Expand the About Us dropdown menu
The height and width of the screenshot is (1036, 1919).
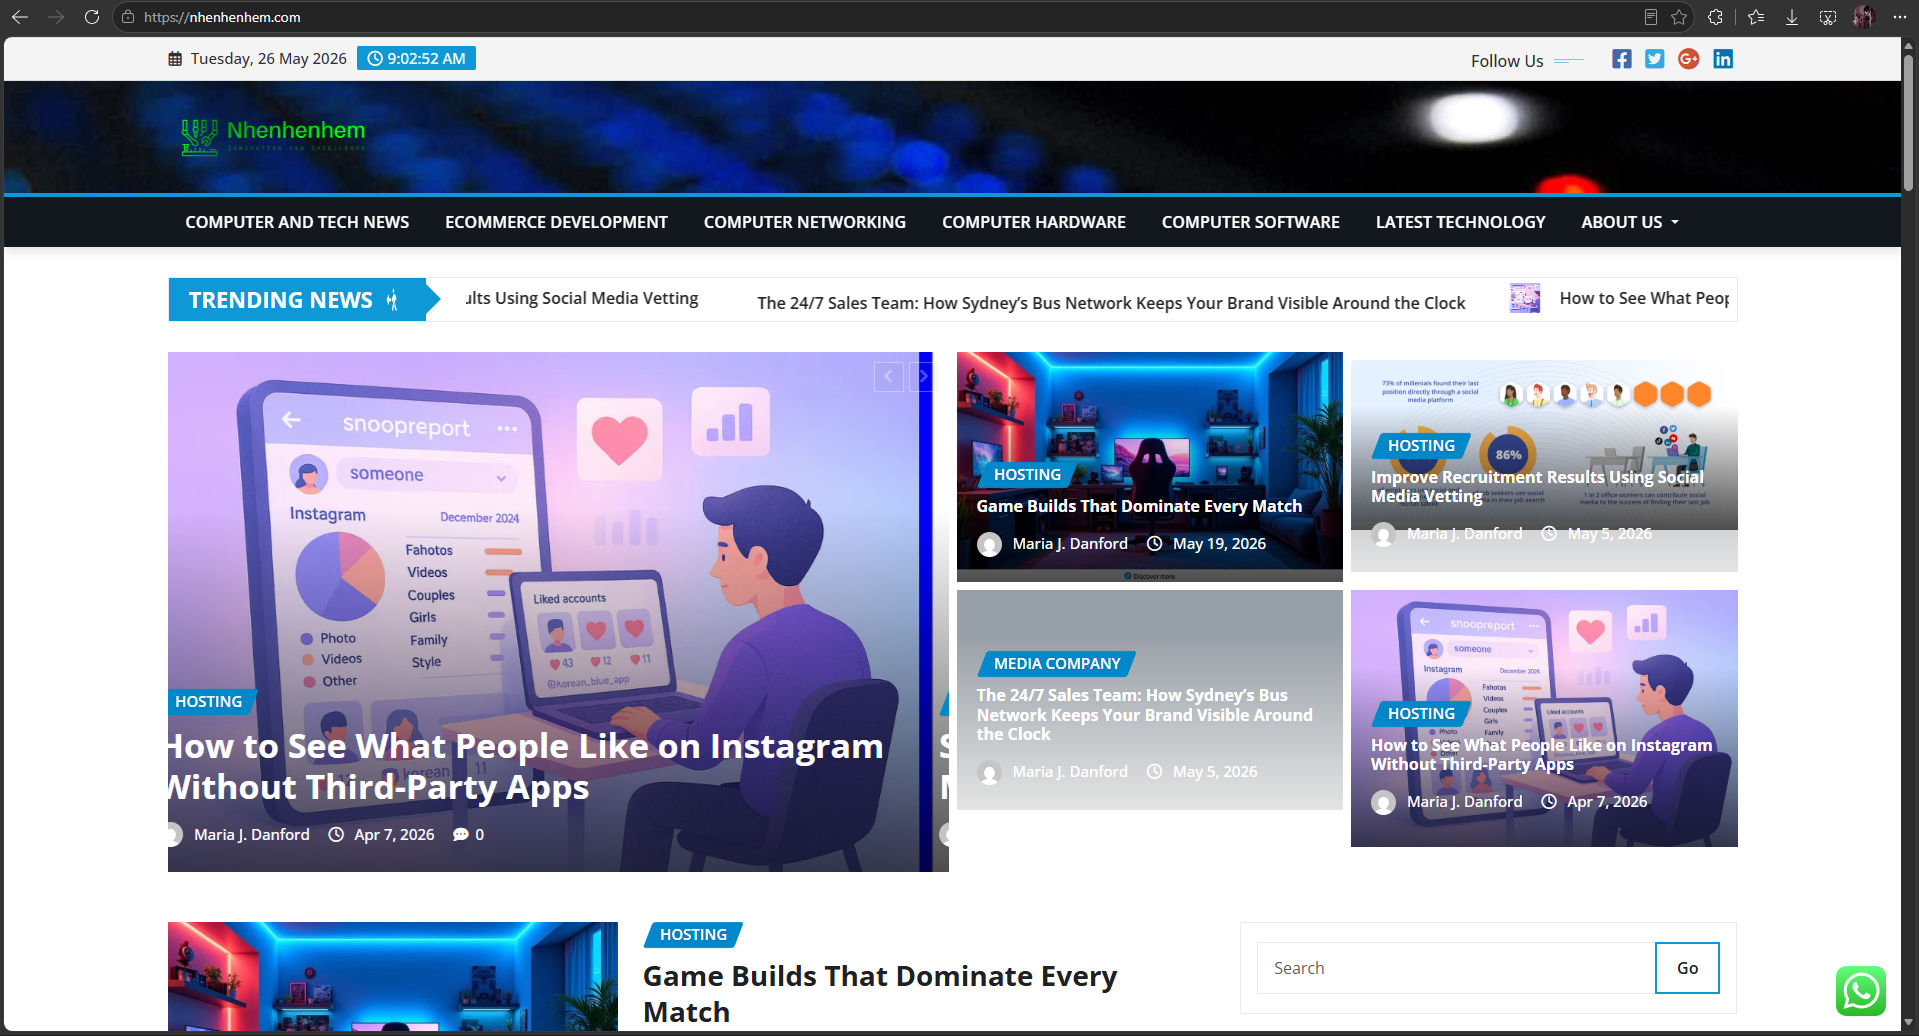click(1630, 222)
